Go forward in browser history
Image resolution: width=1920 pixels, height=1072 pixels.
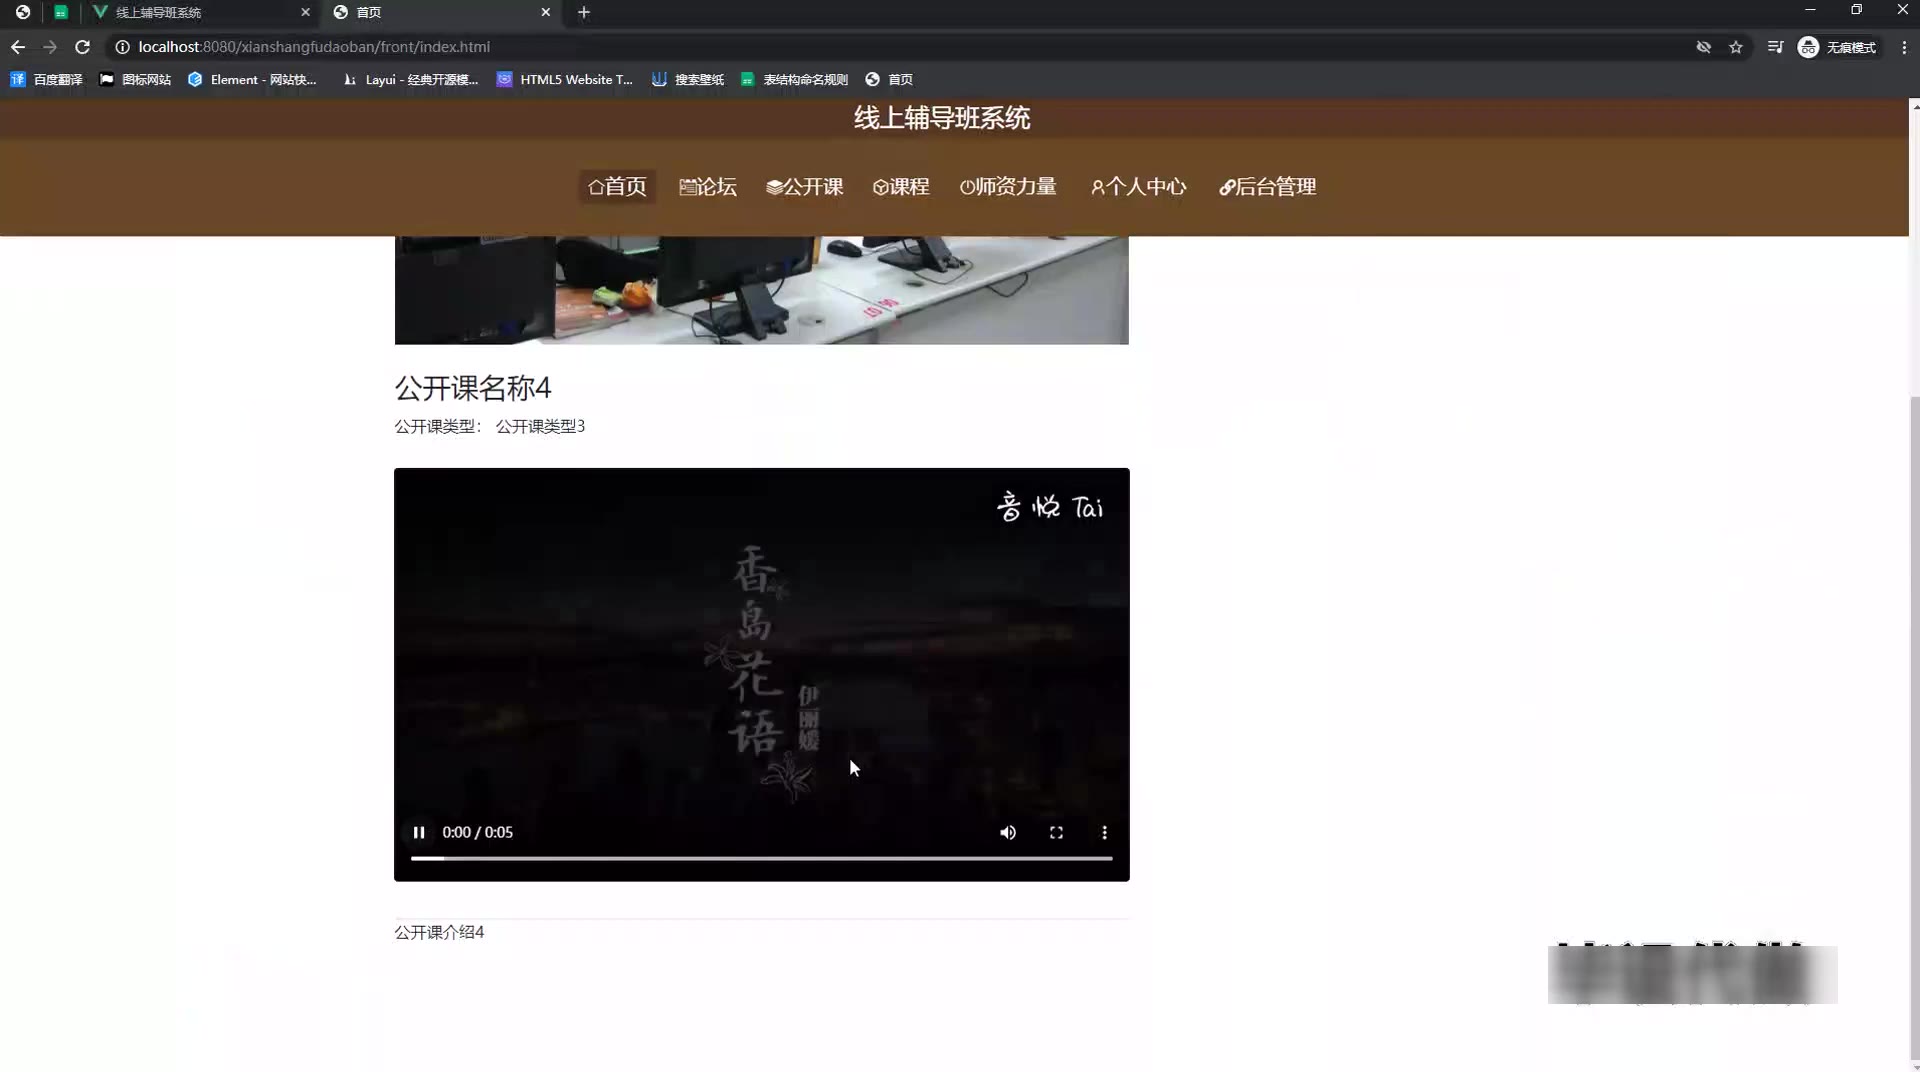point(50,47)
